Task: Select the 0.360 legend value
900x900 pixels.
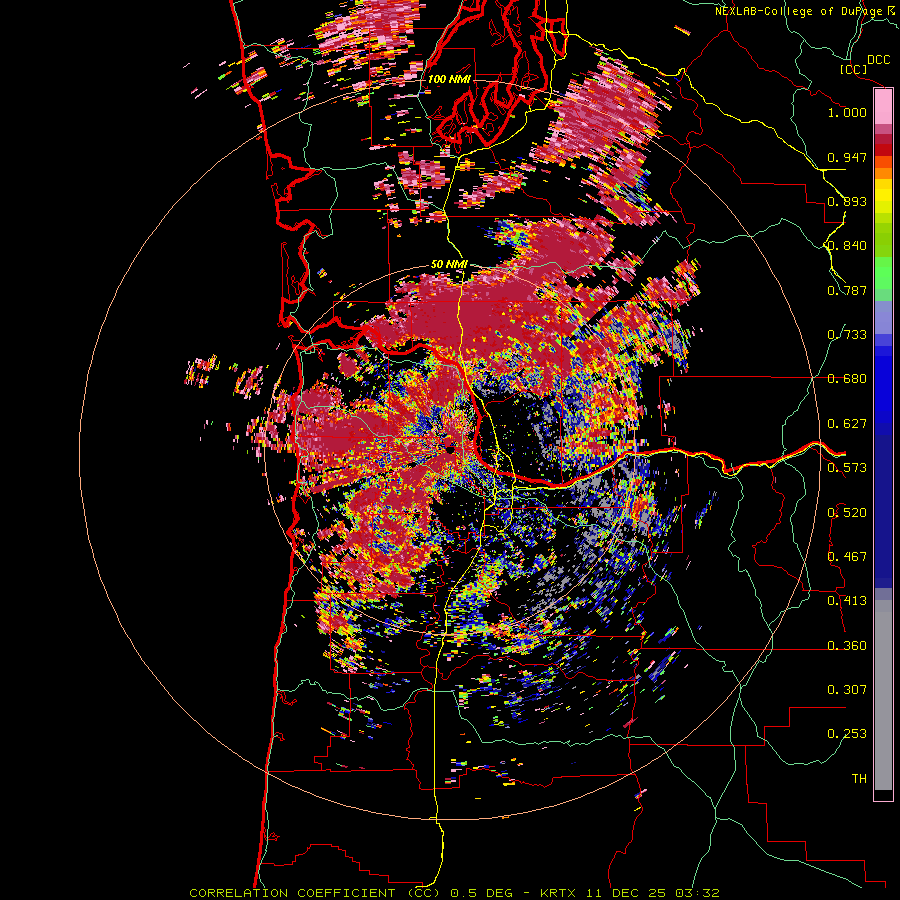Action: point(847,646)
